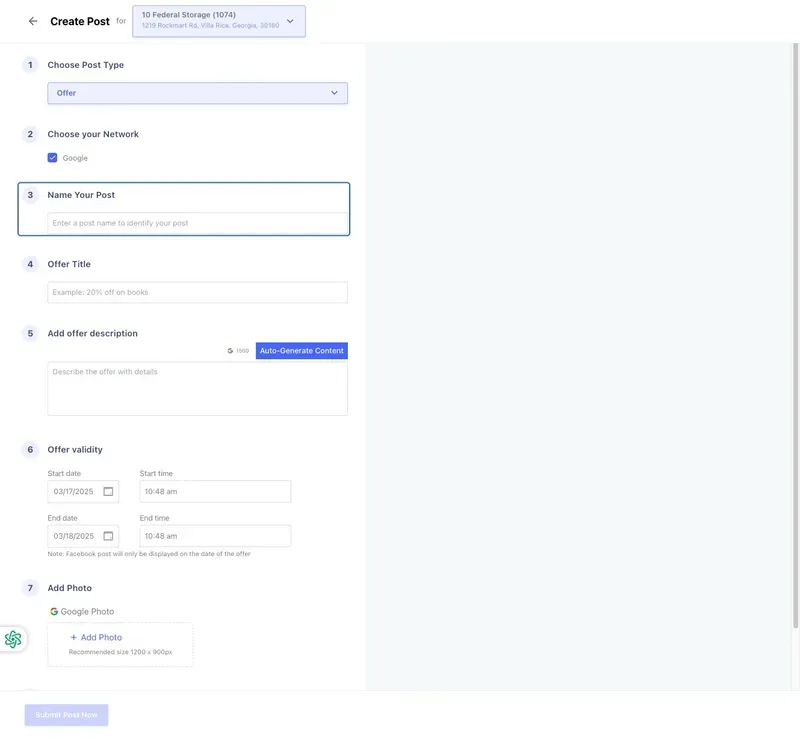The width and height of the screenshot is (800, 739).
Task: Focus the Offer Title input field
Action: 197,292
